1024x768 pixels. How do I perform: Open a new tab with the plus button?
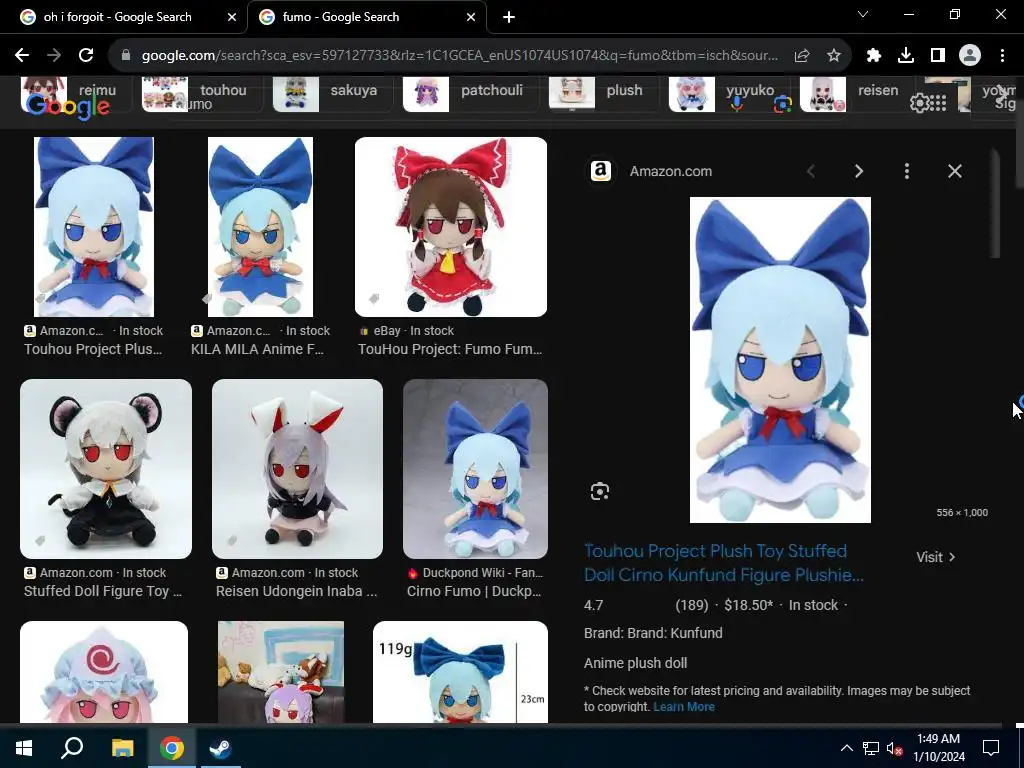click(509, 18)
